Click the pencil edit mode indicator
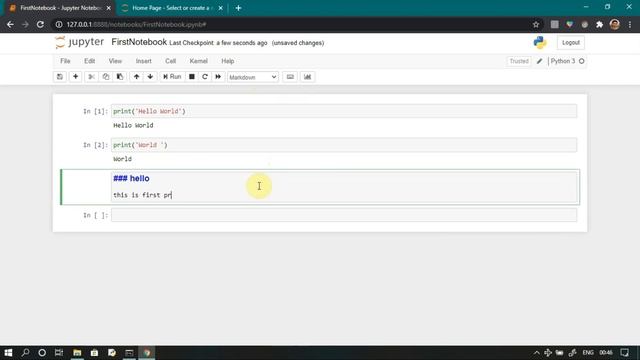Viewport: 640px width, 360px height. (539, 61)
